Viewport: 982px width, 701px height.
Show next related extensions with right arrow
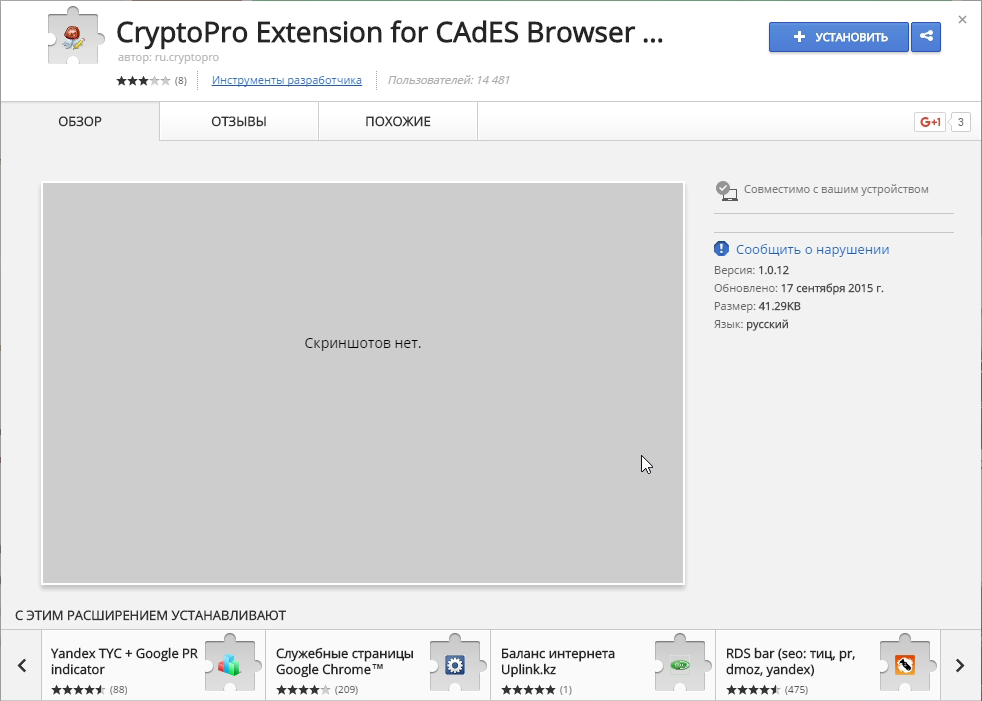(x=960, y=665)
